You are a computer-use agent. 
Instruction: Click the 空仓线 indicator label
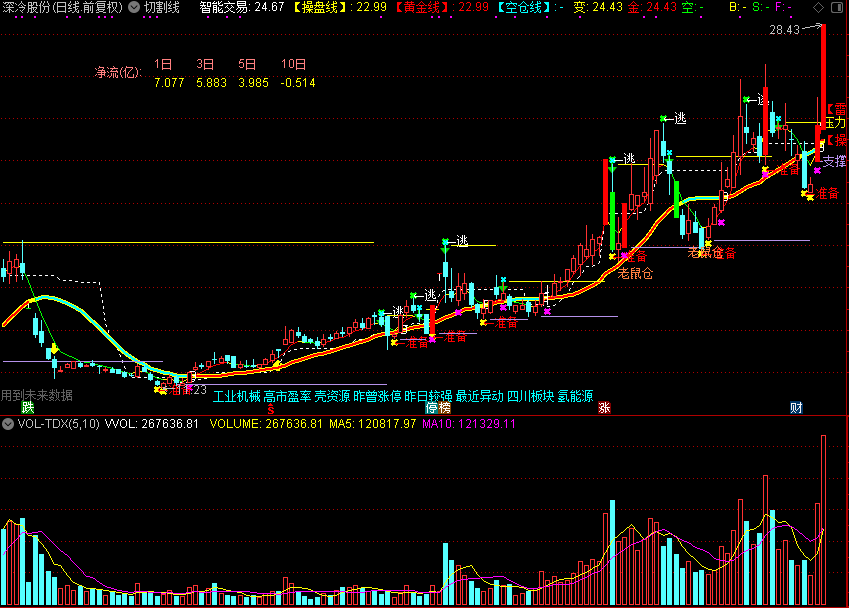coord(523,8)
